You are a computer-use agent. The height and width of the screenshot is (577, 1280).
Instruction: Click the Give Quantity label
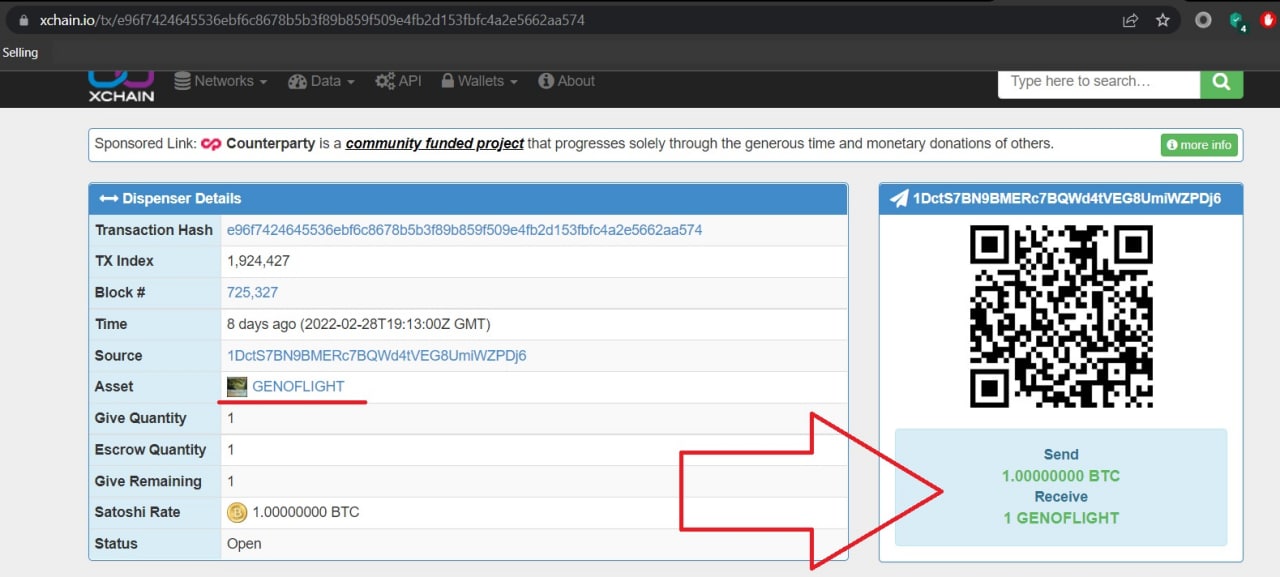[x=141, y=418]
